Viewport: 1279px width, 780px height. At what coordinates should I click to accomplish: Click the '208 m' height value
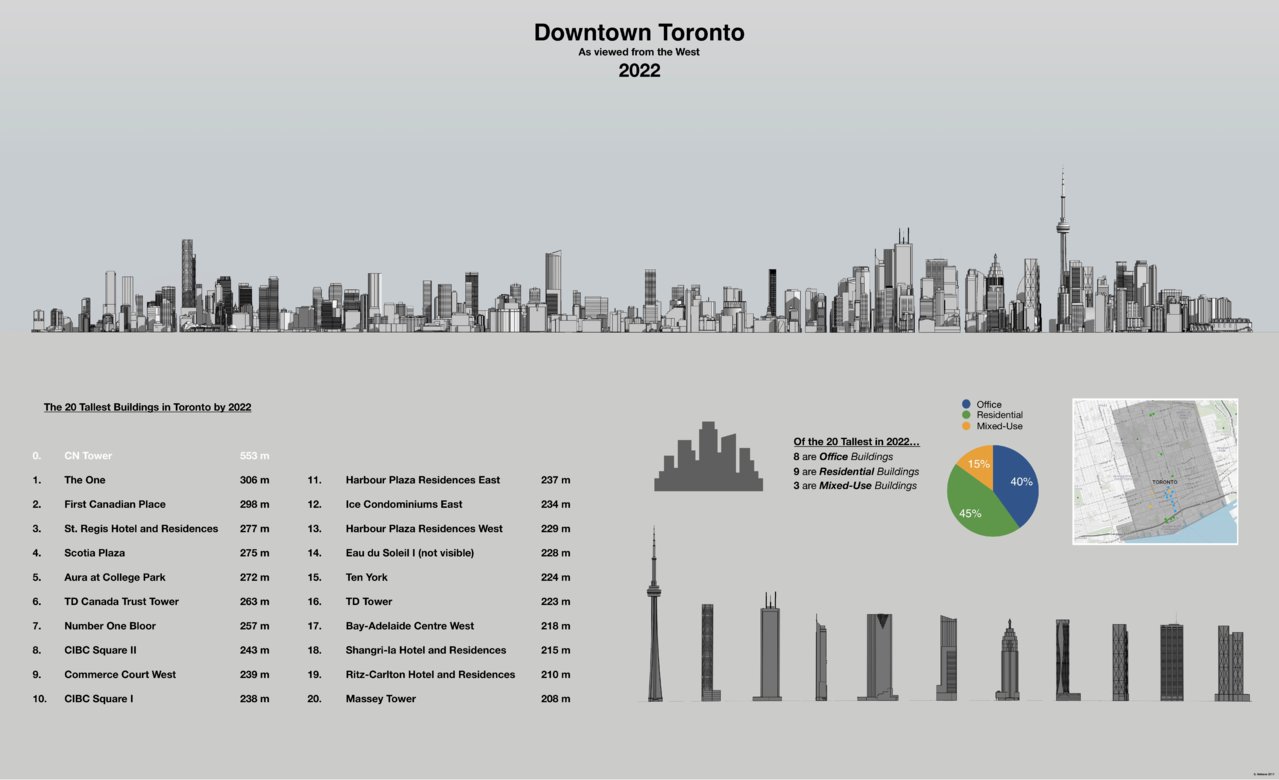555,698
